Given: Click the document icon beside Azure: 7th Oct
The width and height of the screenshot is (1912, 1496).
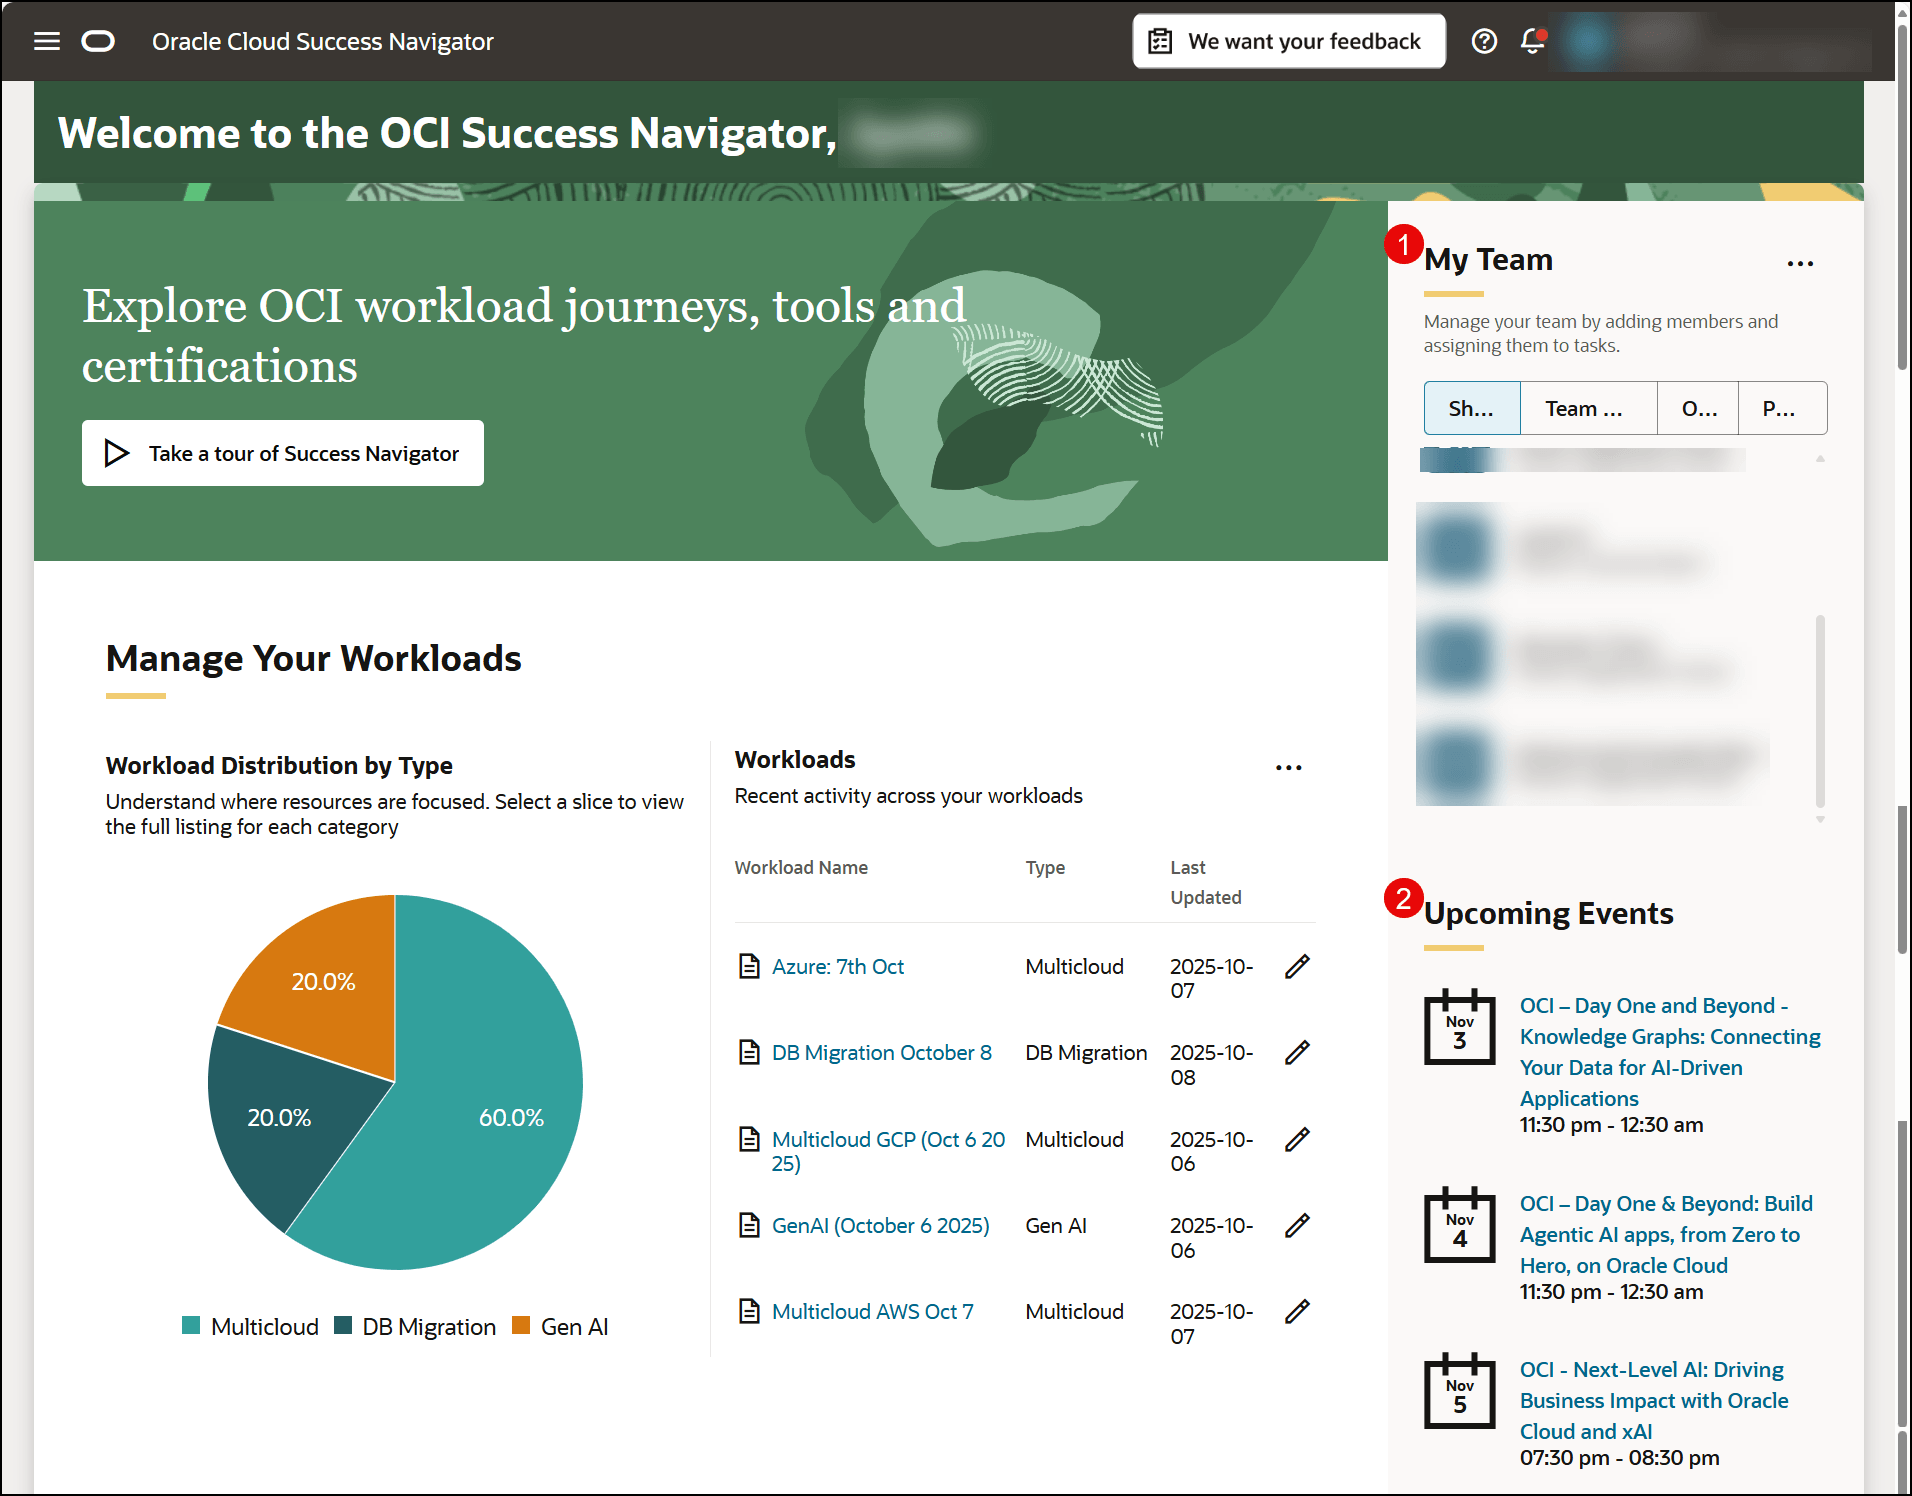Looking at the screenshot, I should coord(749,966).
